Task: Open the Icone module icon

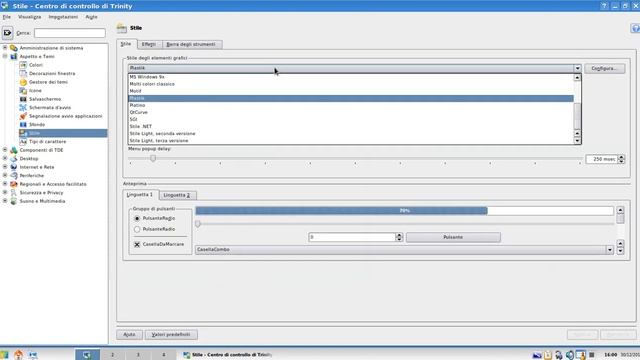Action: click(23, 91)
